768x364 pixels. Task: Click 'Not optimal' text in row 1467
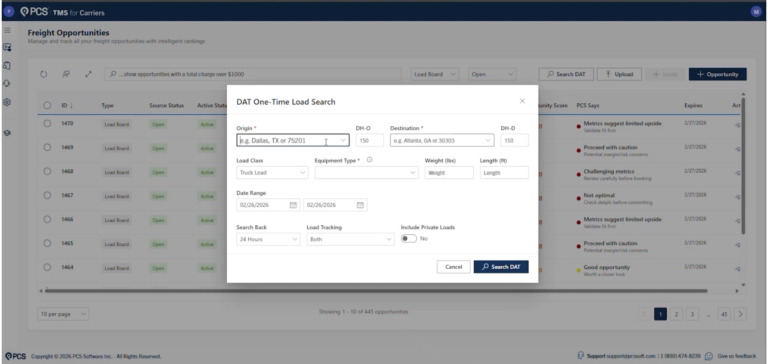pos(599,195)
